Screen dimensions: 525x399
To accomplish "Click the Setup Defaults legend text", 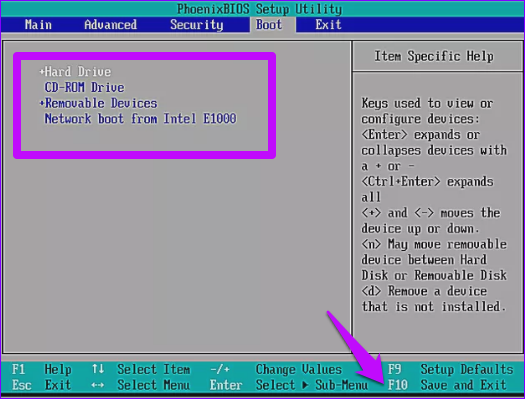I will pyautogui.click(x=467, y=370).
